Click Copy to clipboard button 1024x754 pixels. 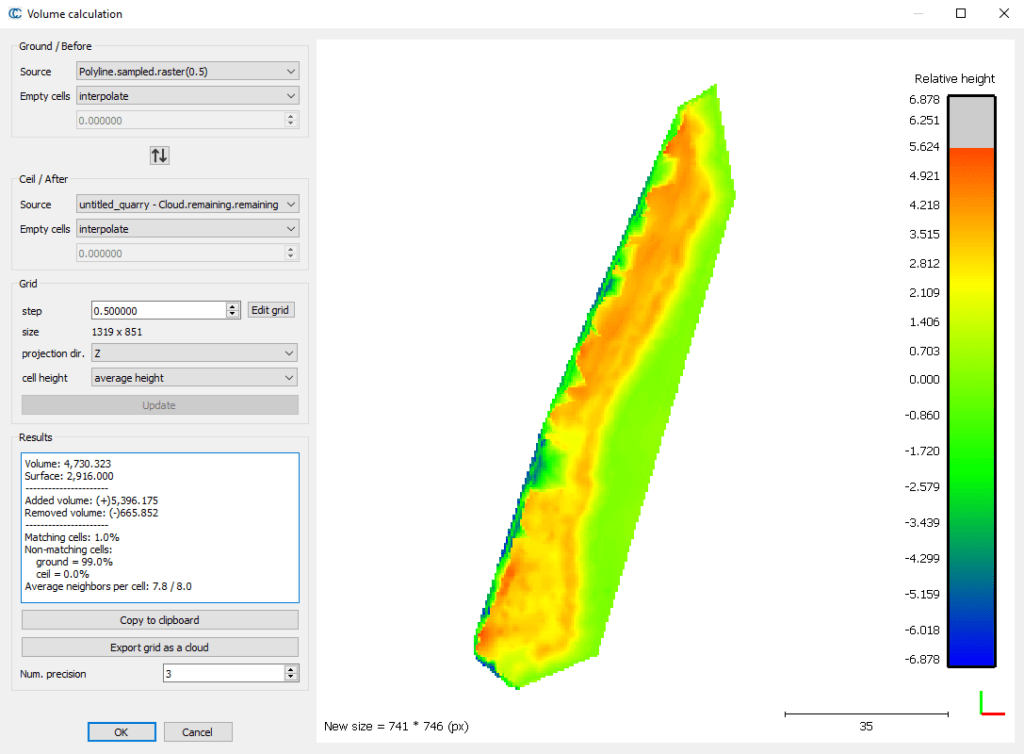coord(160,620)
